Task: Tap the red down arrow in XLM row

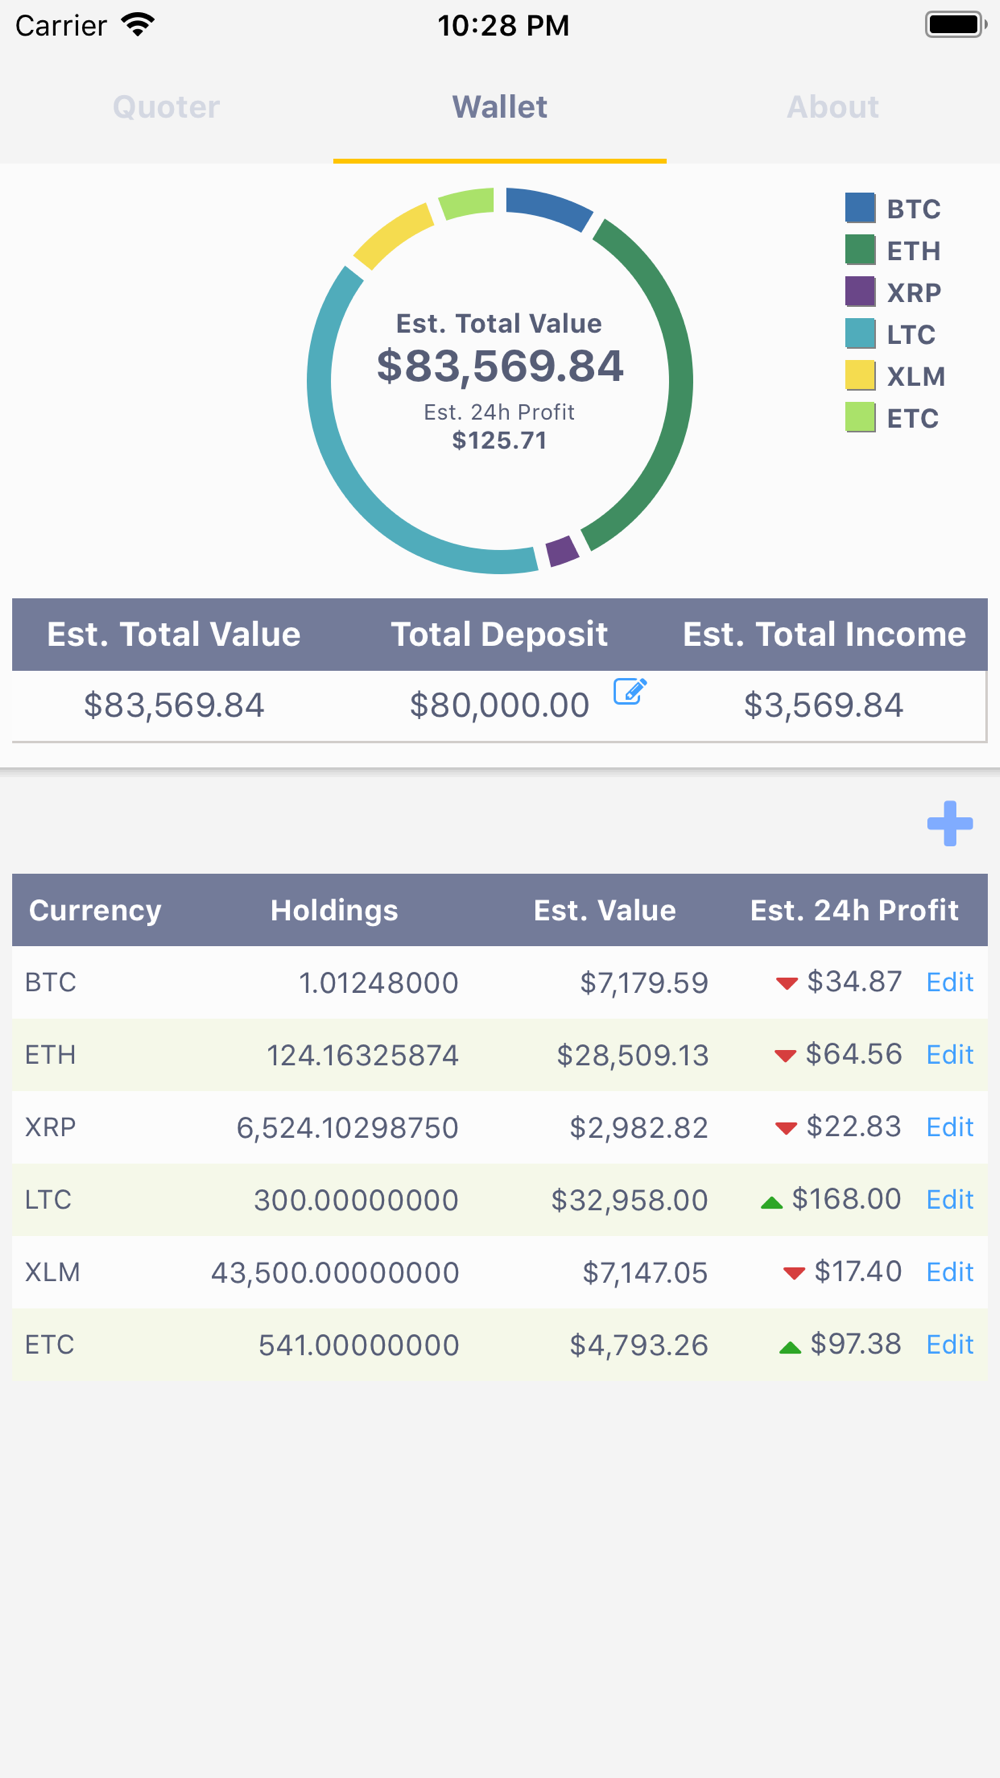Action: click(794, 1273)
